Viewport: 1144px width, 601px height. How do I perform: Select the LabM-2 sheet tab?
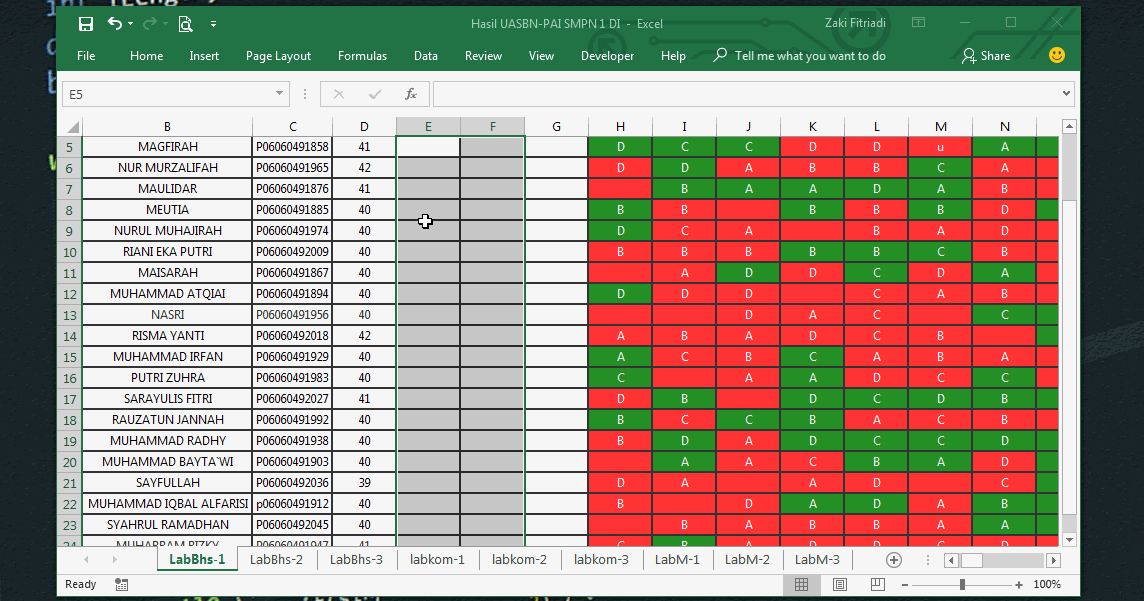pos(747,560)
